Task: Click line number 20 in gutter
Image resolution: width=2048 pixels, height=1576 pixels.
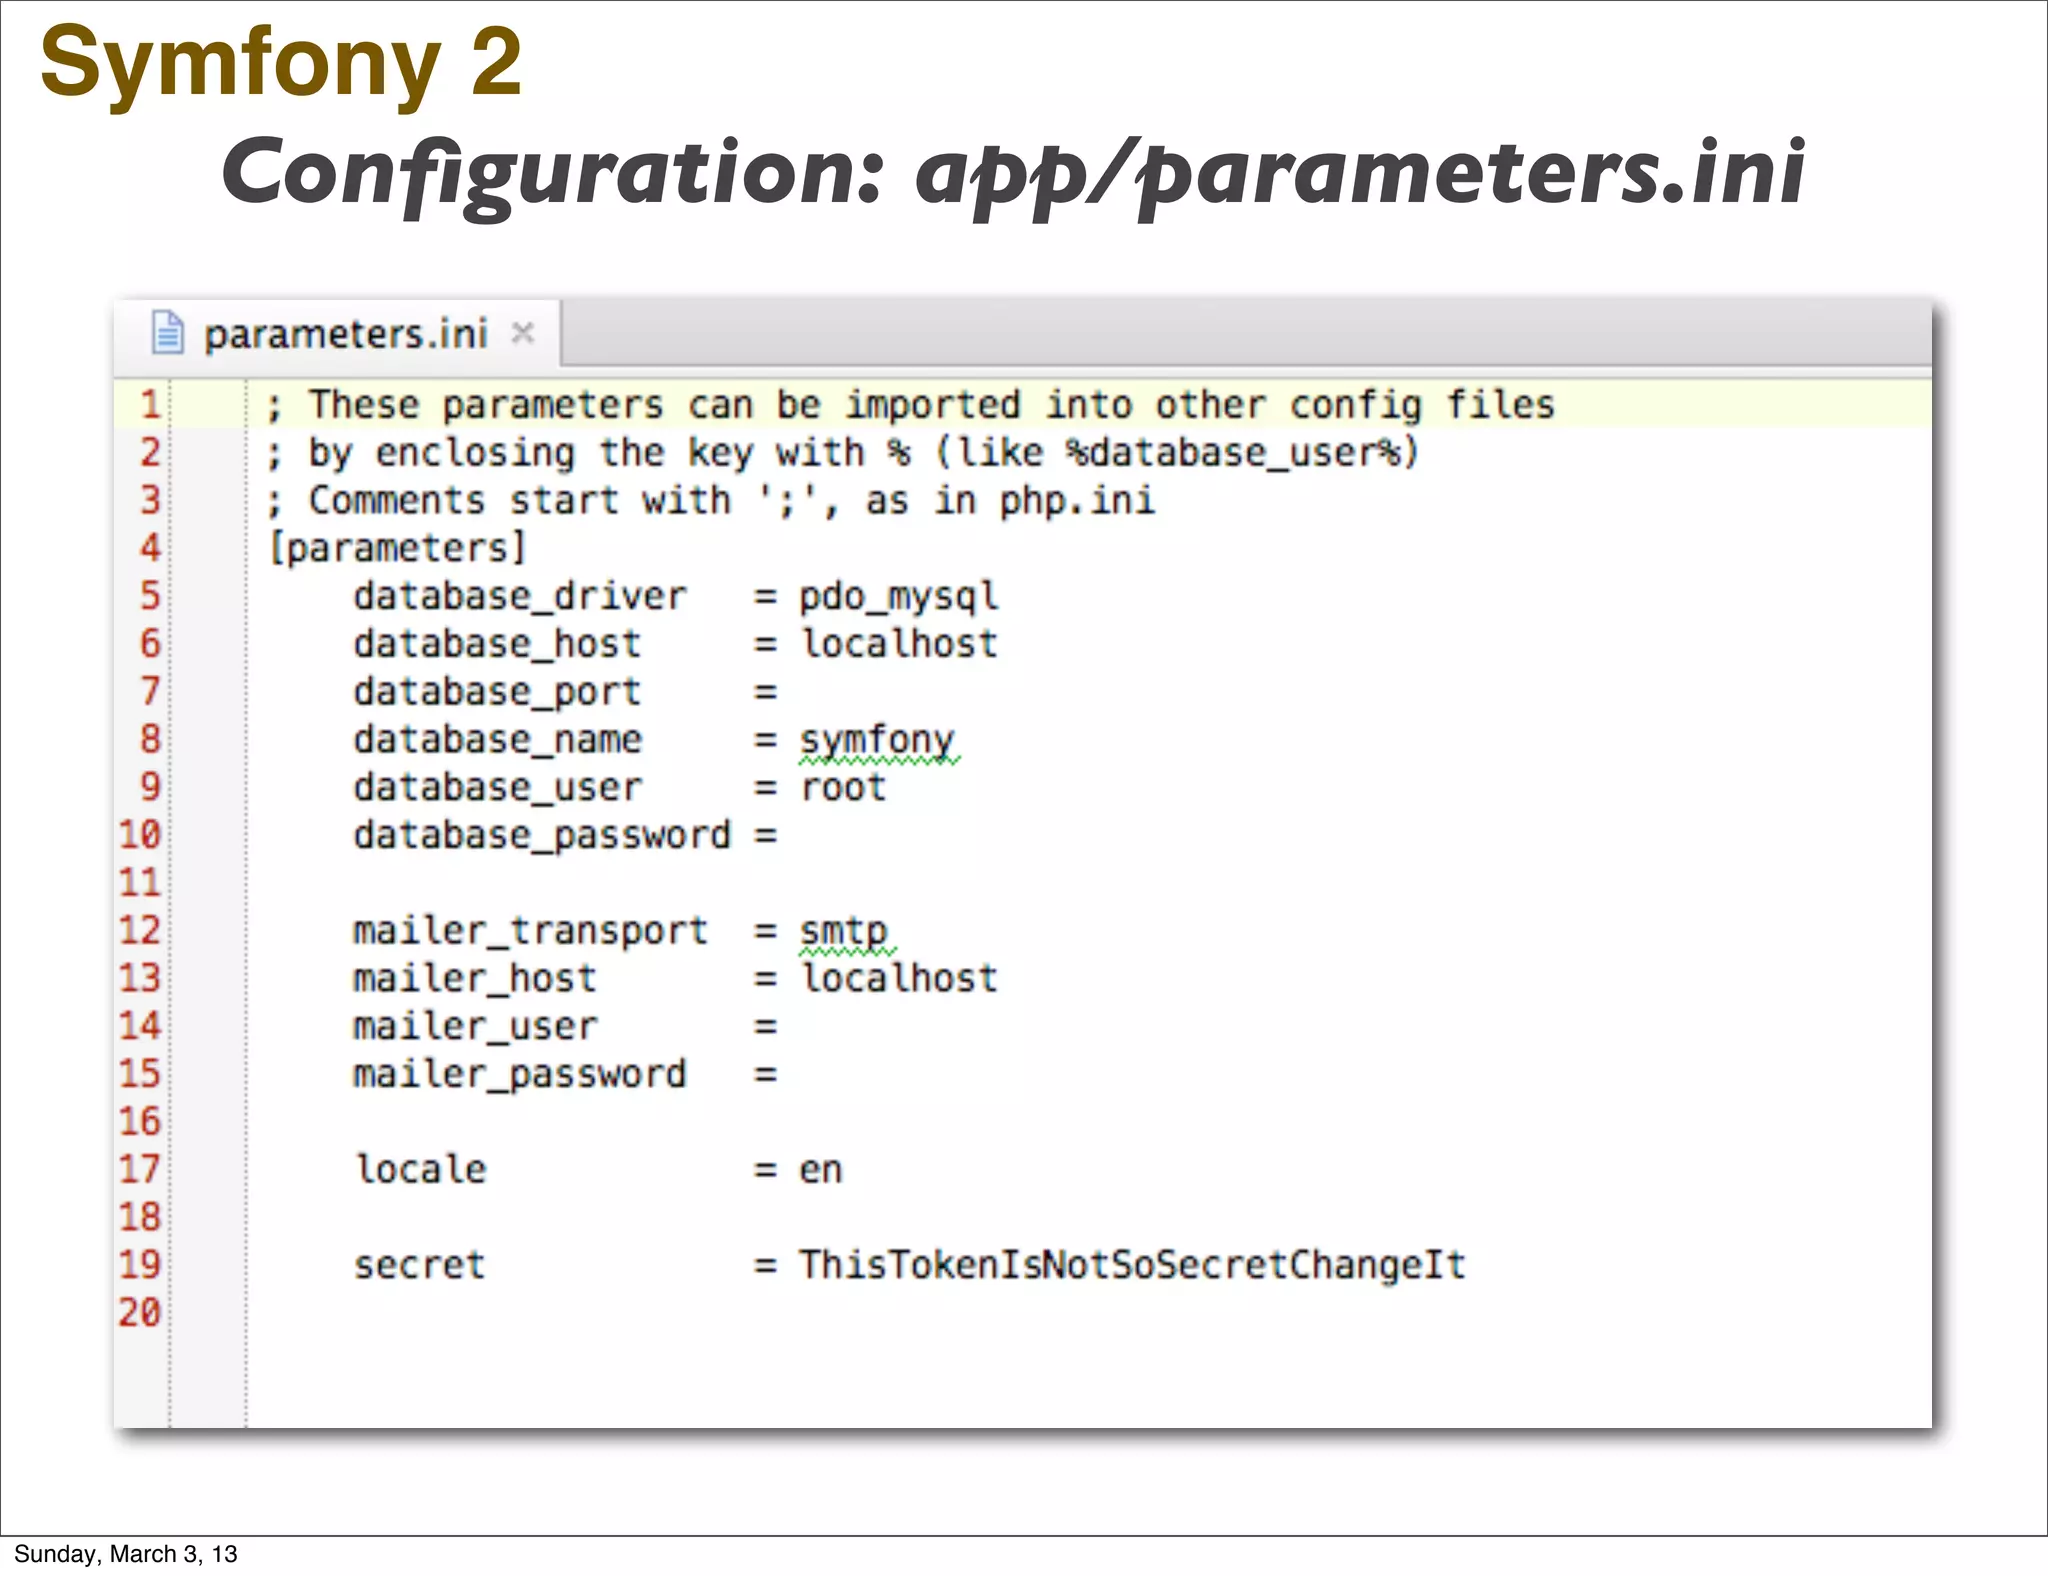Action: point(140,1313)
